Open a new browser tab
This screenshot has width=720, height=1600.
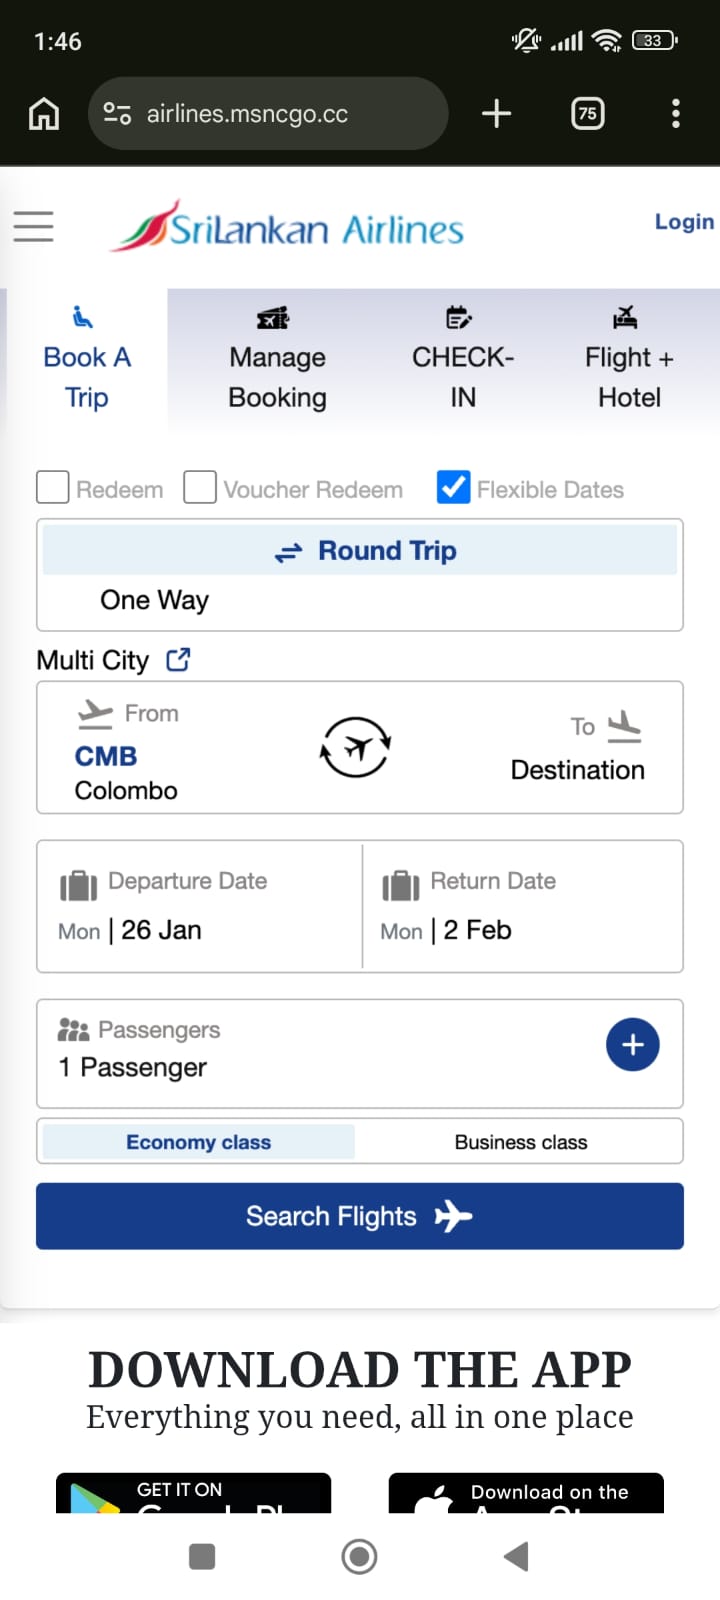pyautogui.click(x=496, y=114)
